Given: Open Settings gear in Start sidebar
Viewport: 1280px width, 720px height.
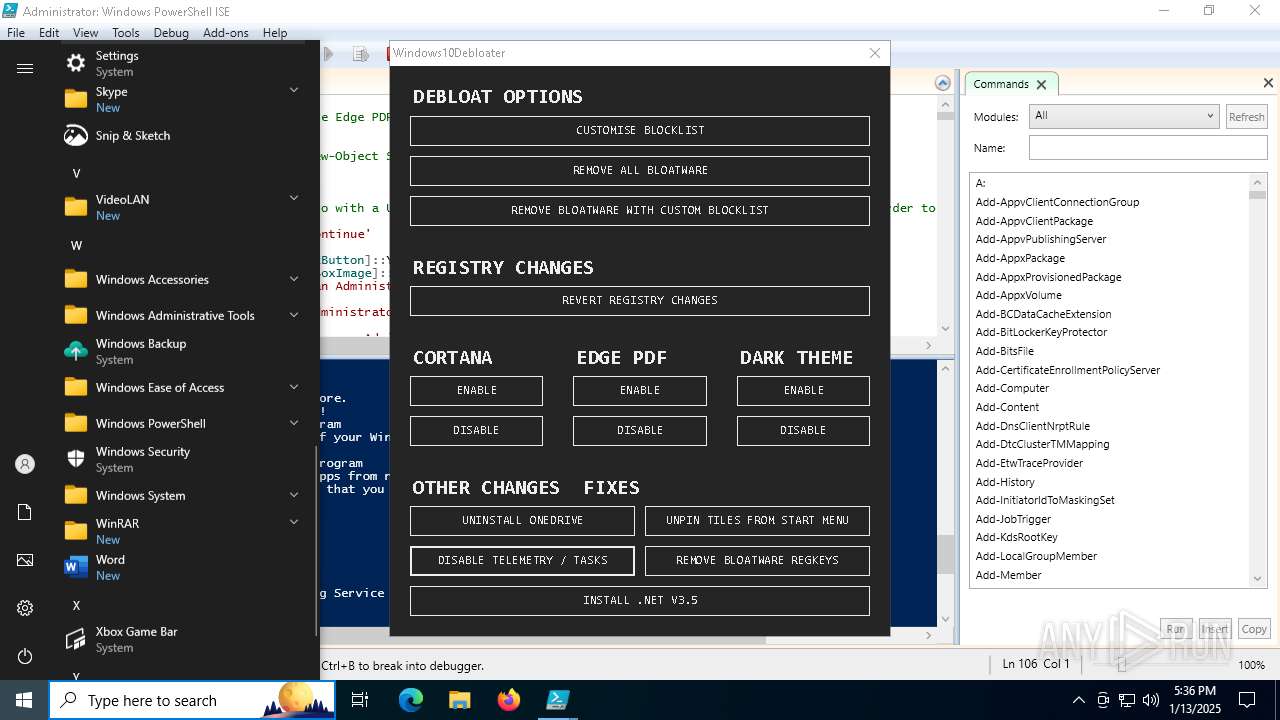Looking at the screenshot, I should [25, 608].
